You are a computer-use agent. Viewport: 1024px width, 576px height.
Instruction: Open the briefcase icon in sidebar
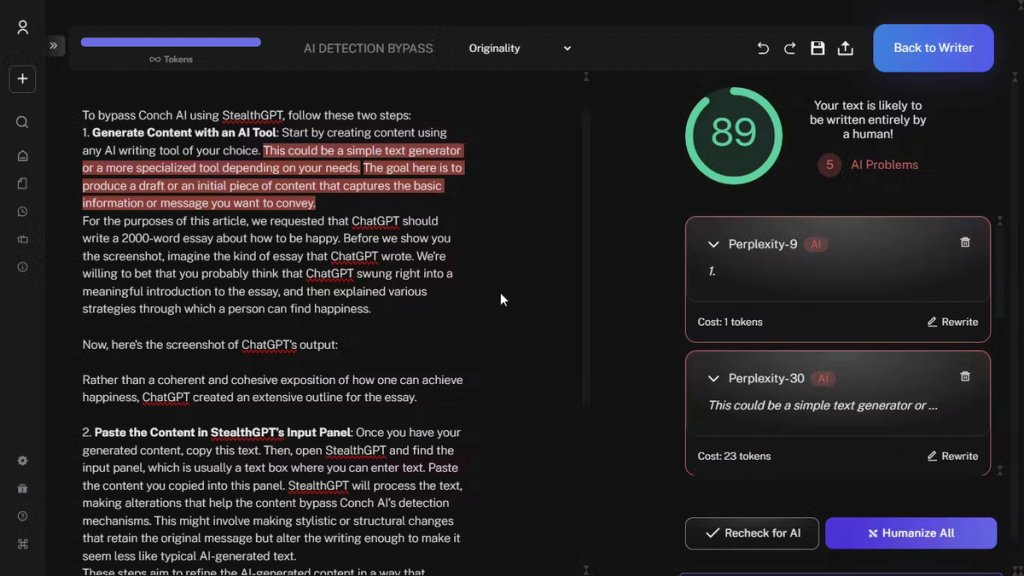point(22,240)
